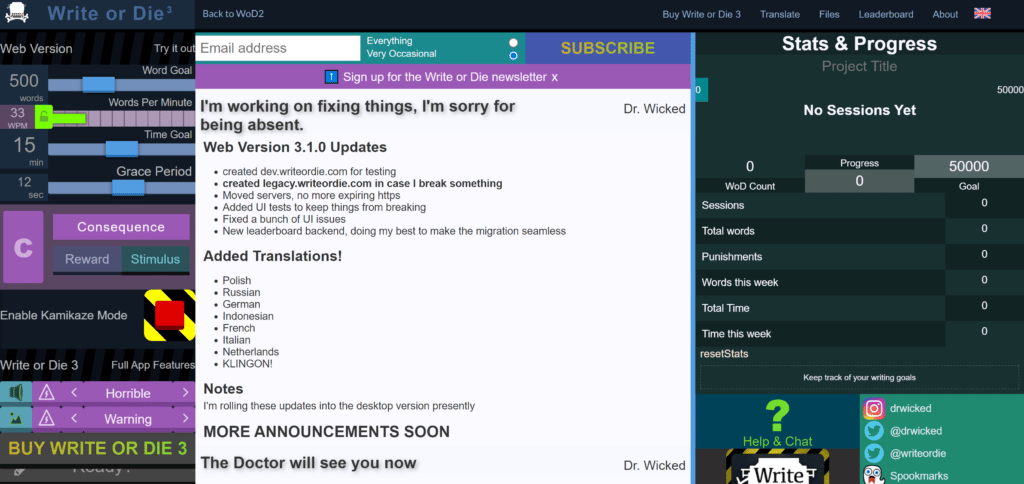Click the Project Title field
The height and width of the screenshot is (484, 1024).
[859, 67]
